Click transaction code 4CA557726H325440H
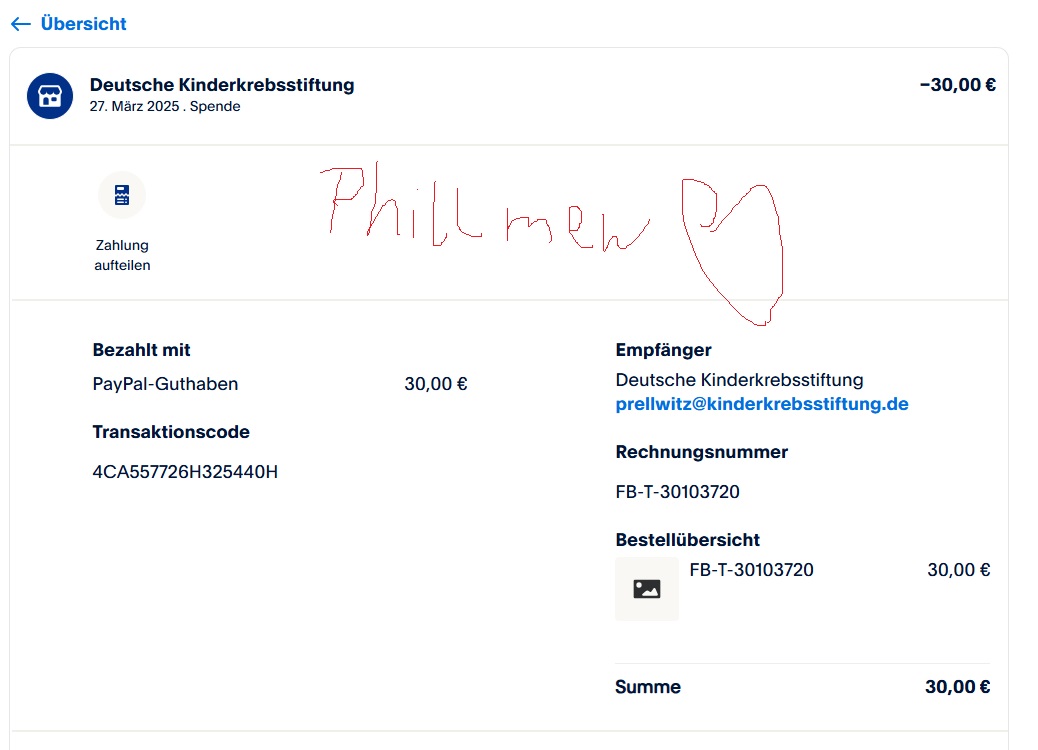The height and width of the screenshot is (750, 1038). pyautogui.click(x=185, y=471)
